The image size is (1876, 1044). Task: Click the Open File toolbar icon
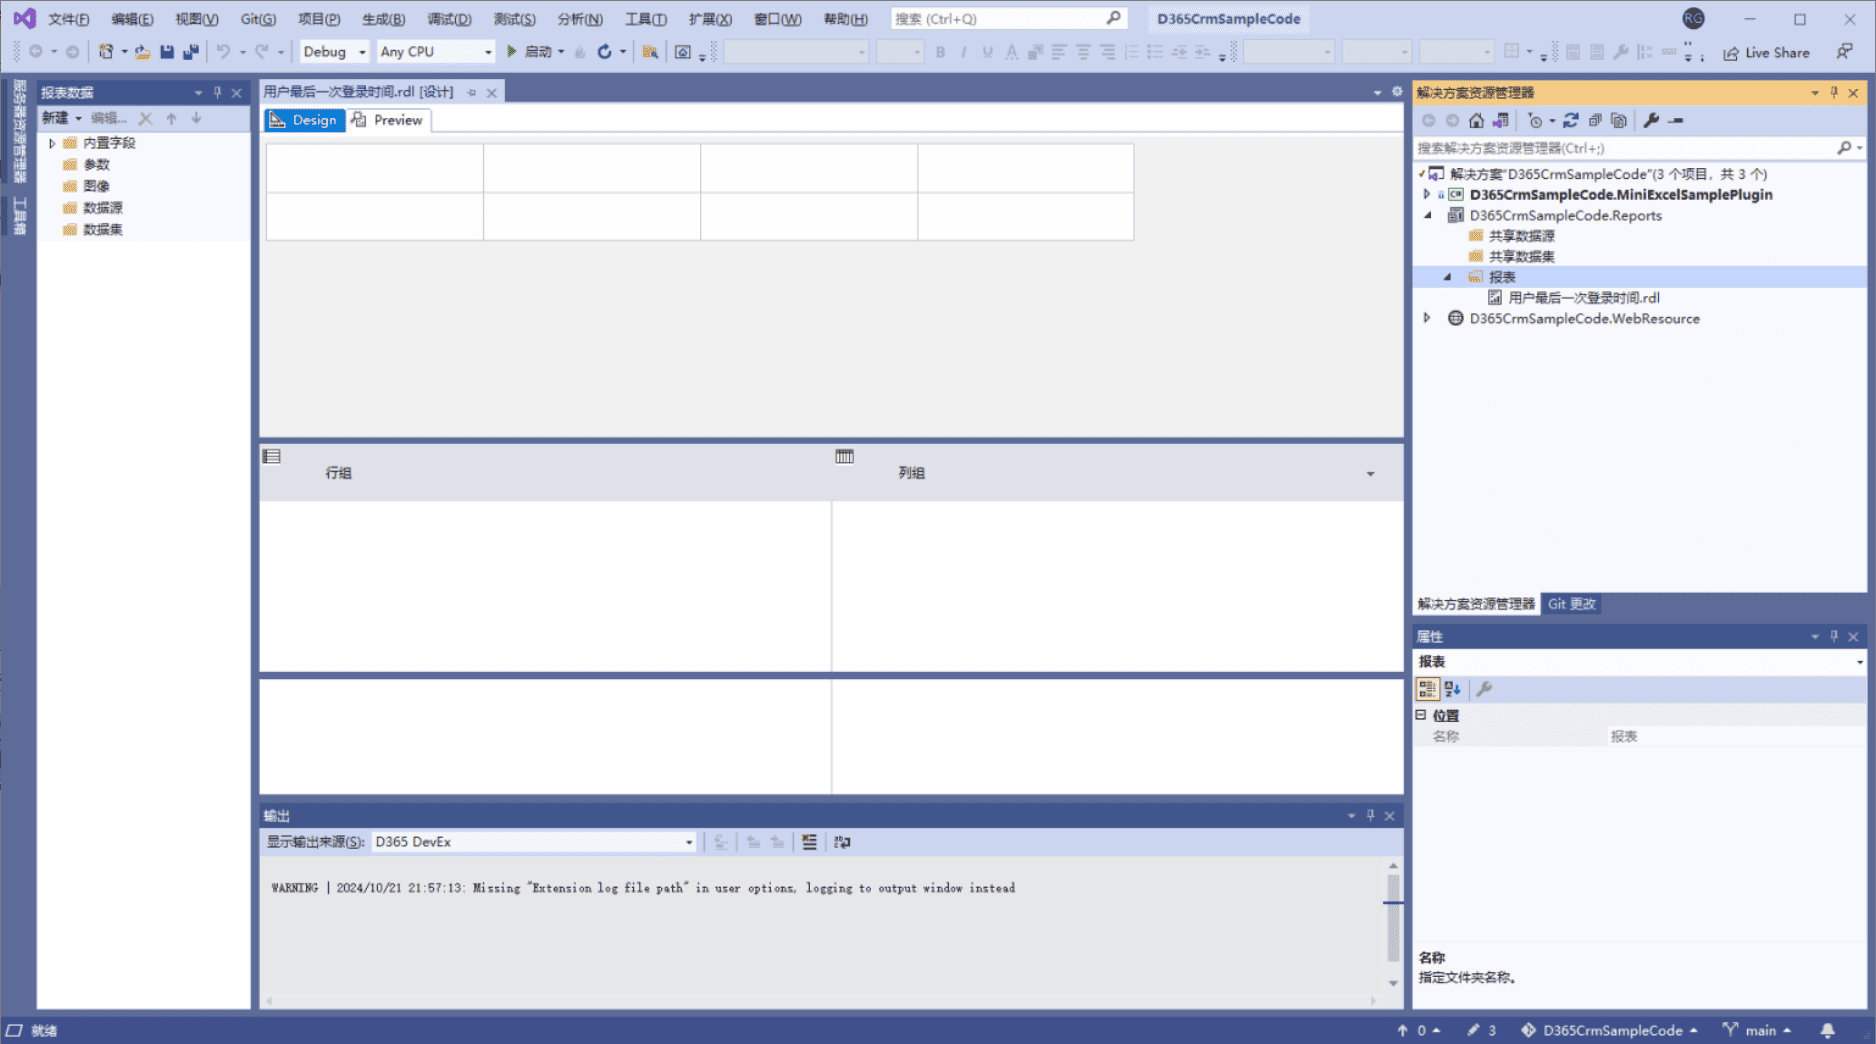[143, 52]
